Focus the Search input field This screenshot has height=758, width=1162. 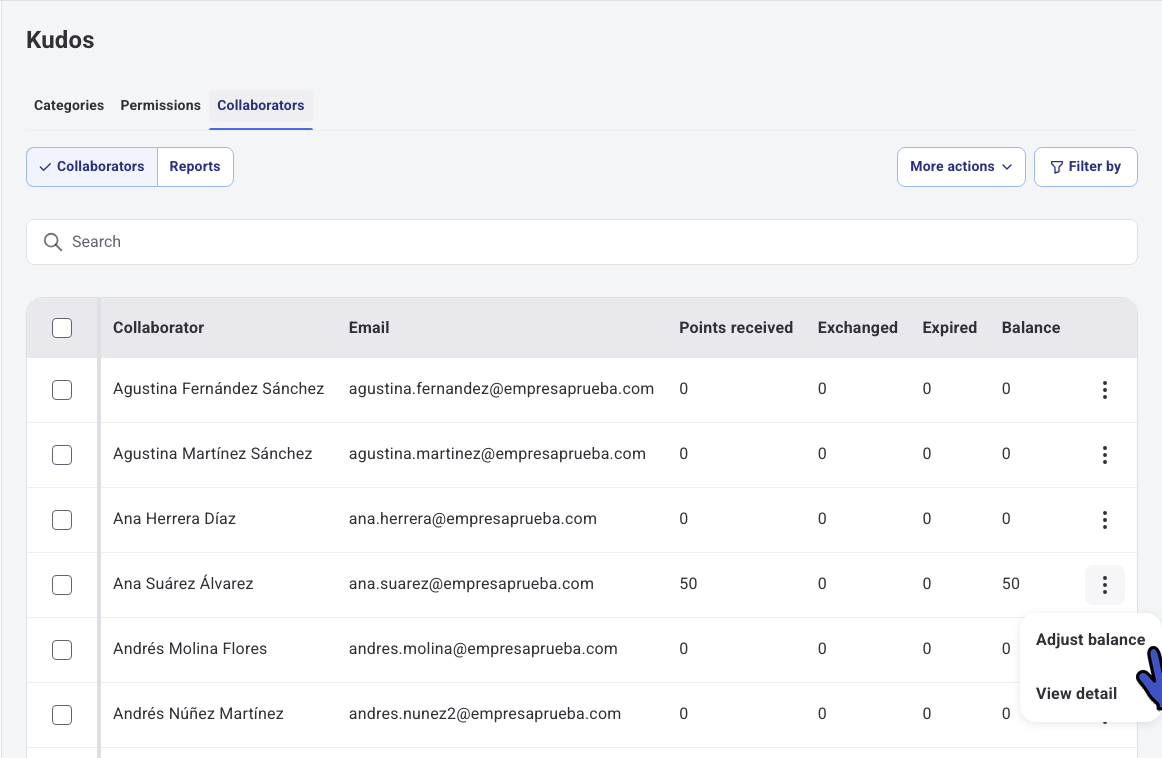pos(582,242)
